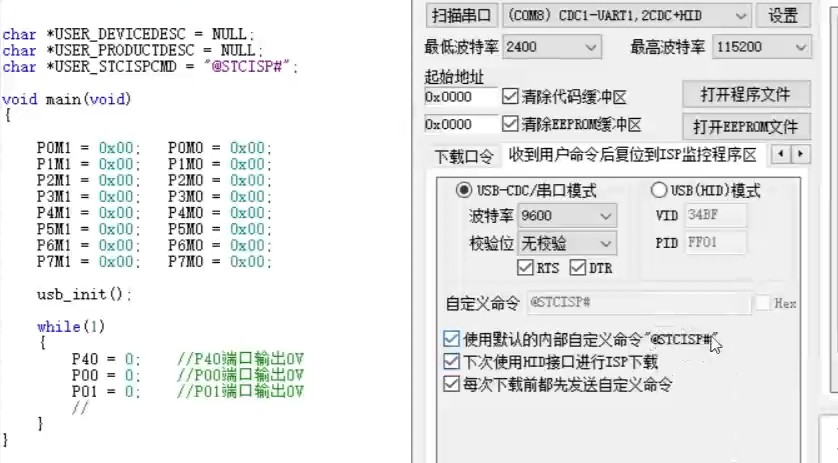Click the 设置 settings button

[x=783, y=16]
